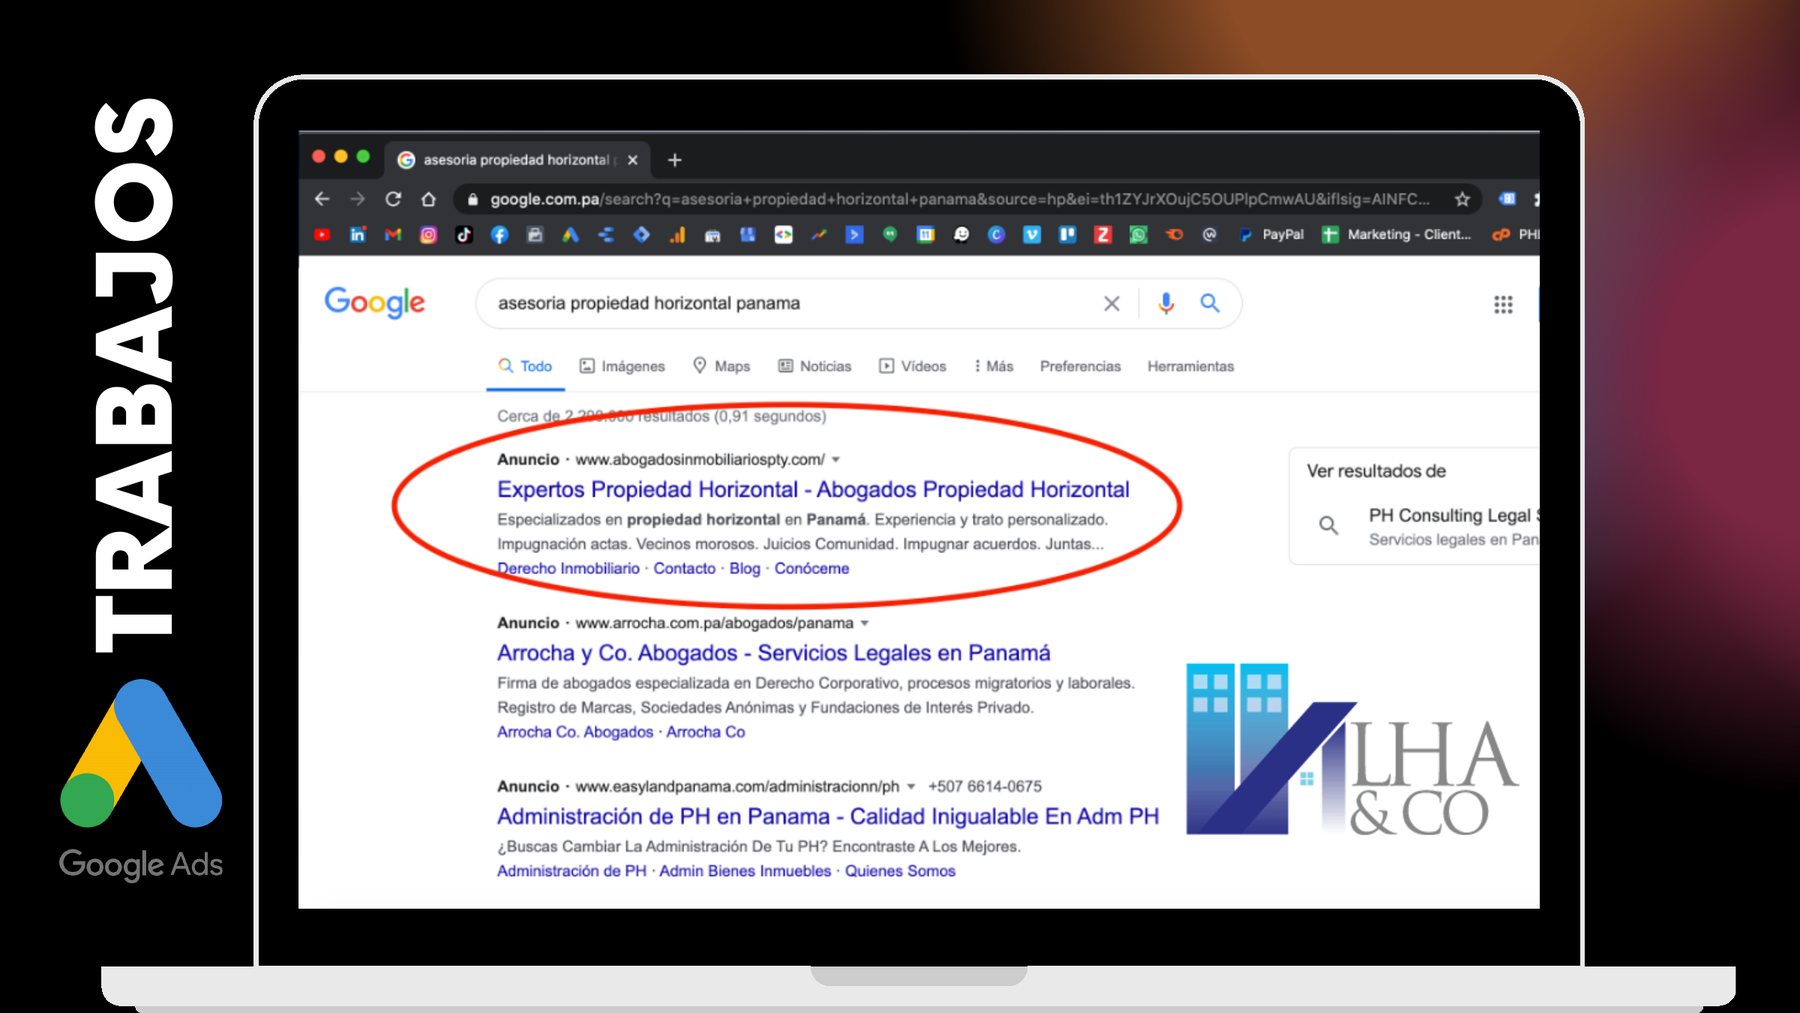The image size is (1800, 1013).
Task: Click the Google logo
Action: pyautogui.click(x=375, y=302)
